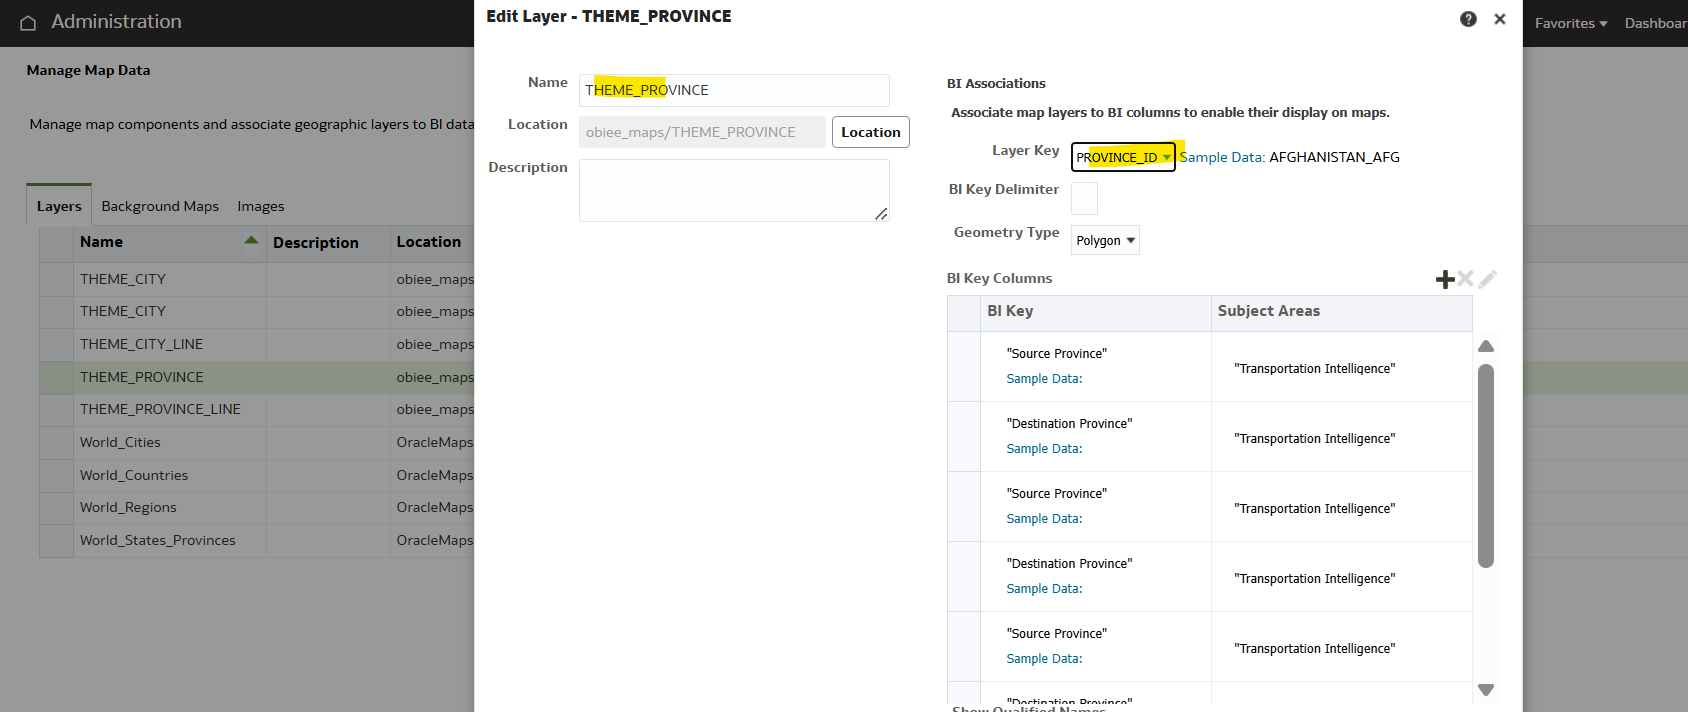Delete BI Key Column with X icon
The image size is (1688, 712).
(x=1466, y=279)
